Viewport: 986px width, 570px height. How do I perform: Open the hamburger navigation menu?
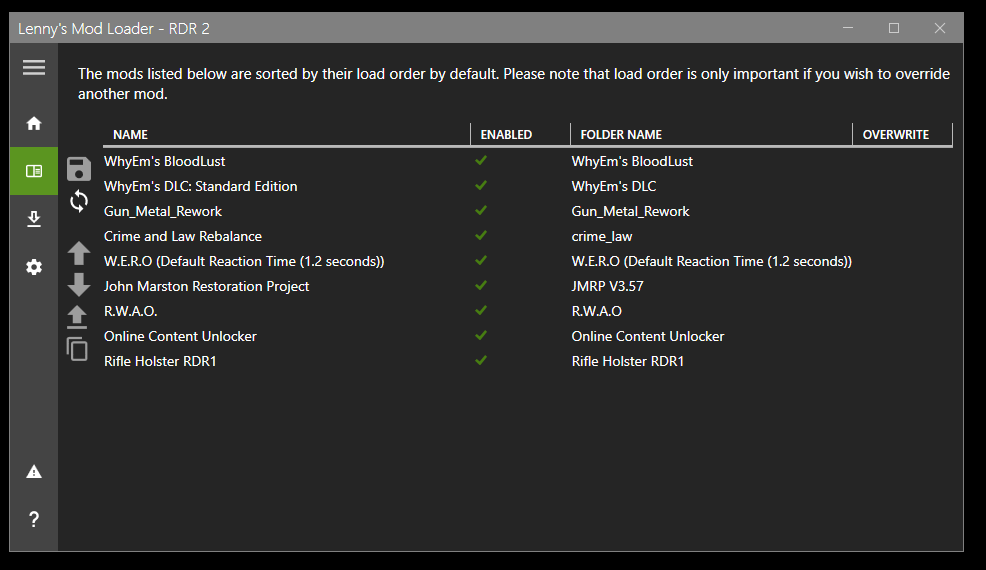pos(34,68)
